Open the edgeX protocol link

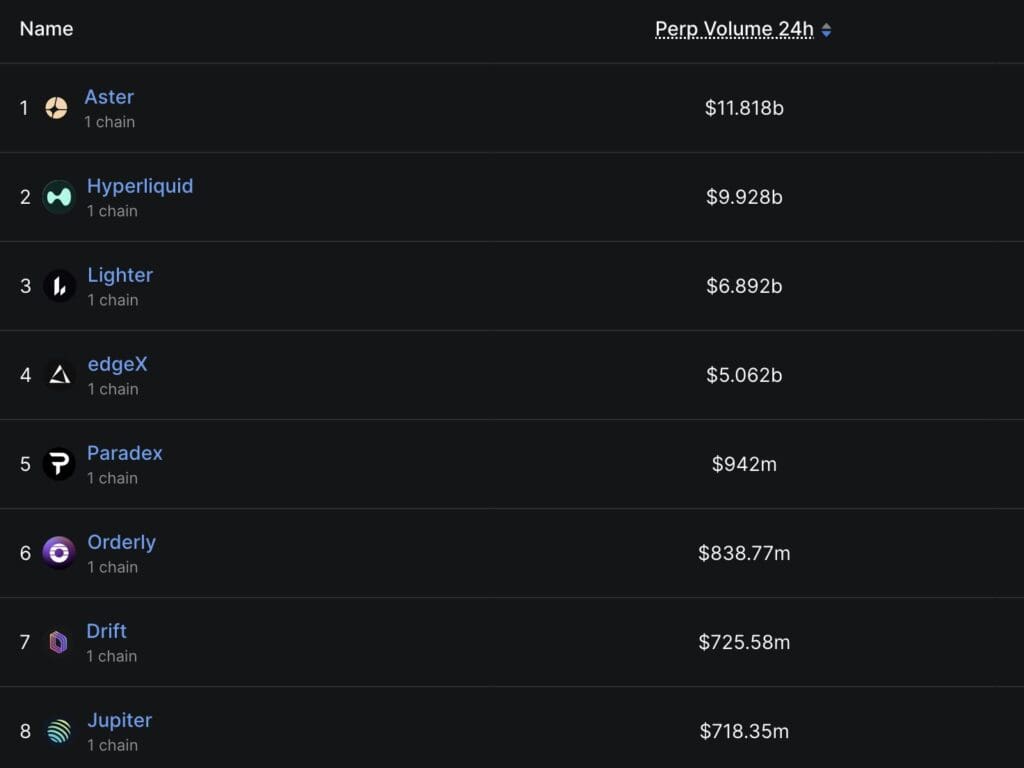pyautogui.click(x=118, y=364)
